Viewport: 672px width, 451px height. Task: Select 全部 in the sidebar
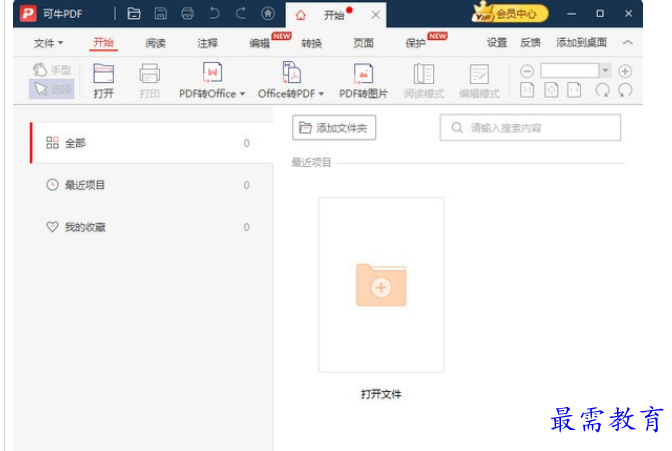point(151,143)
